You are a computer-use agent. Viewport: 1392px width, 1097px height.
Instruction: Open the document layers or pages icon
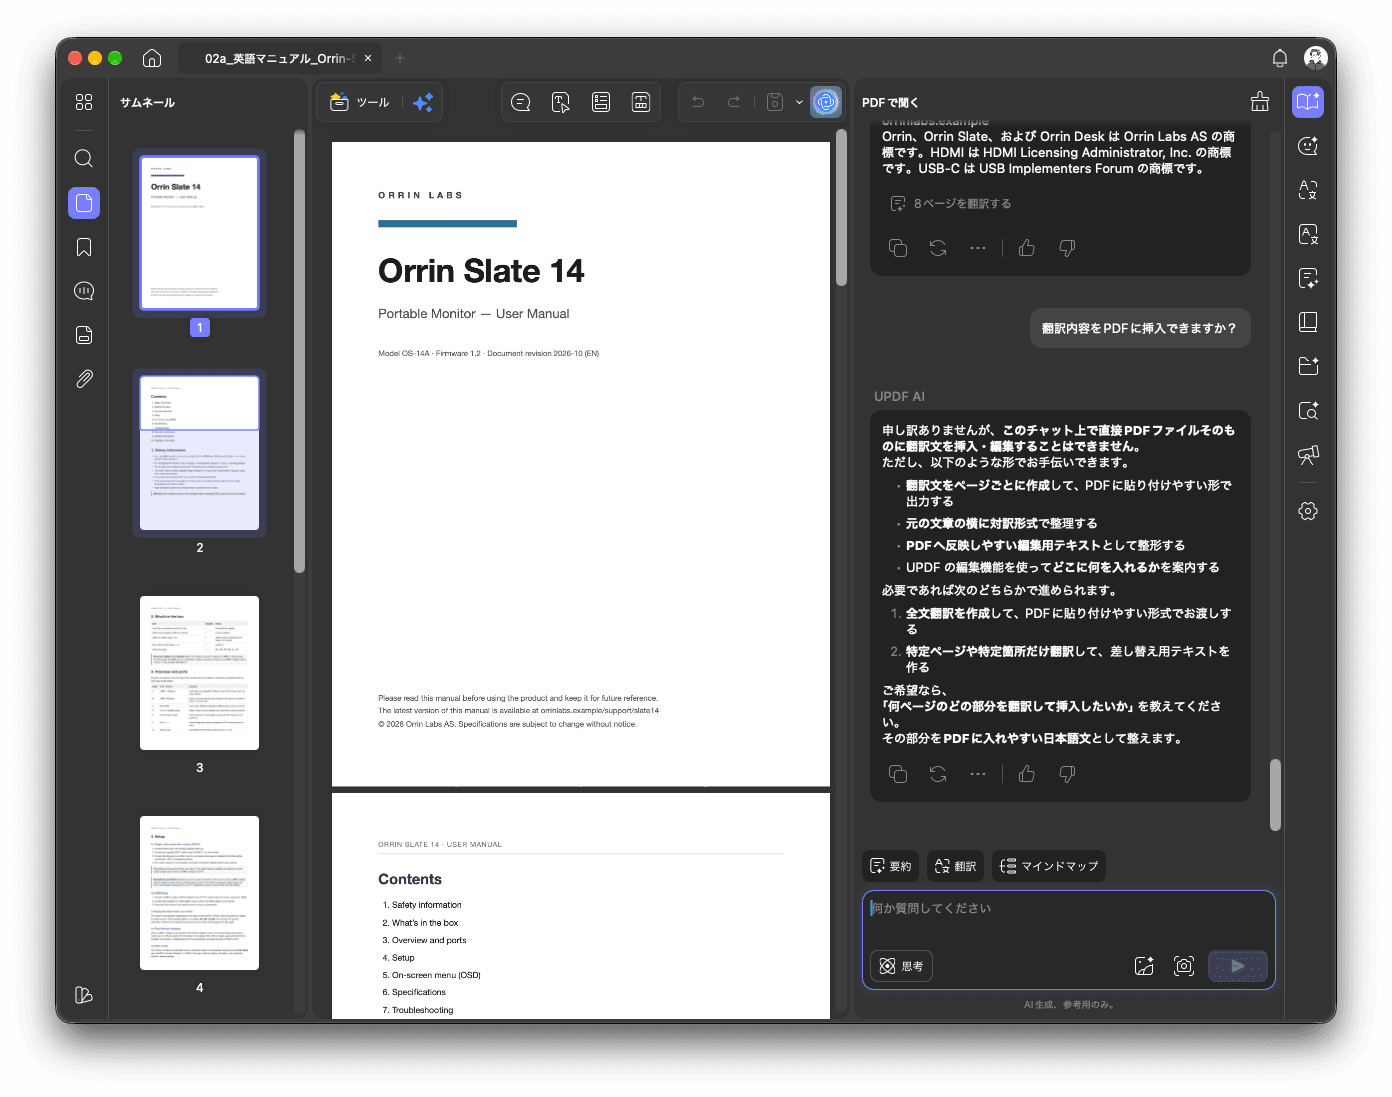point(84,335)
